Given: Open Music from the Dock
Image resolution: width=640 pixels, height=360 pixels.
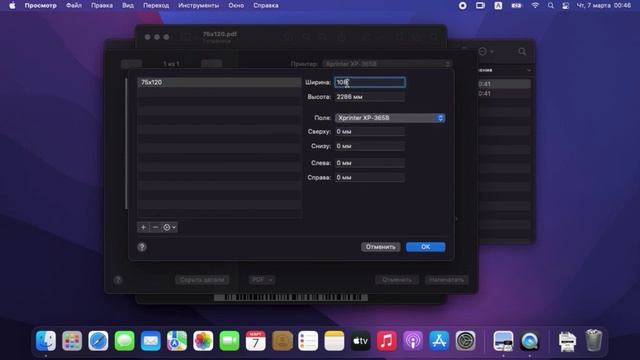Looking at the screenshot, I should click(387, 341).
